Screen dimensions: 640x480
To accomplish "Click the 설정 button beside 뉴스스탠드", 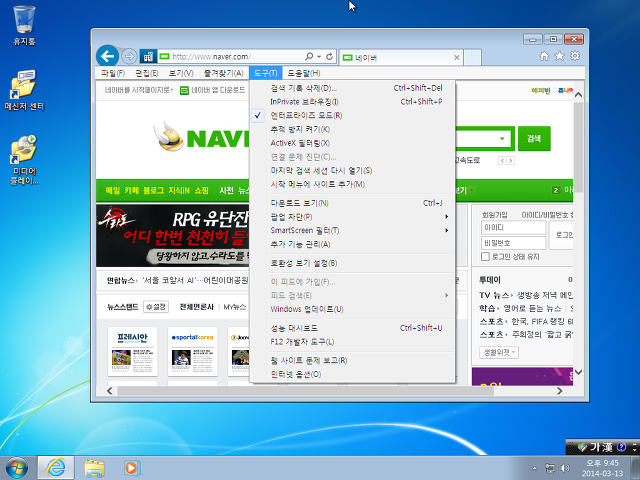I will click(x=156, y=307).
